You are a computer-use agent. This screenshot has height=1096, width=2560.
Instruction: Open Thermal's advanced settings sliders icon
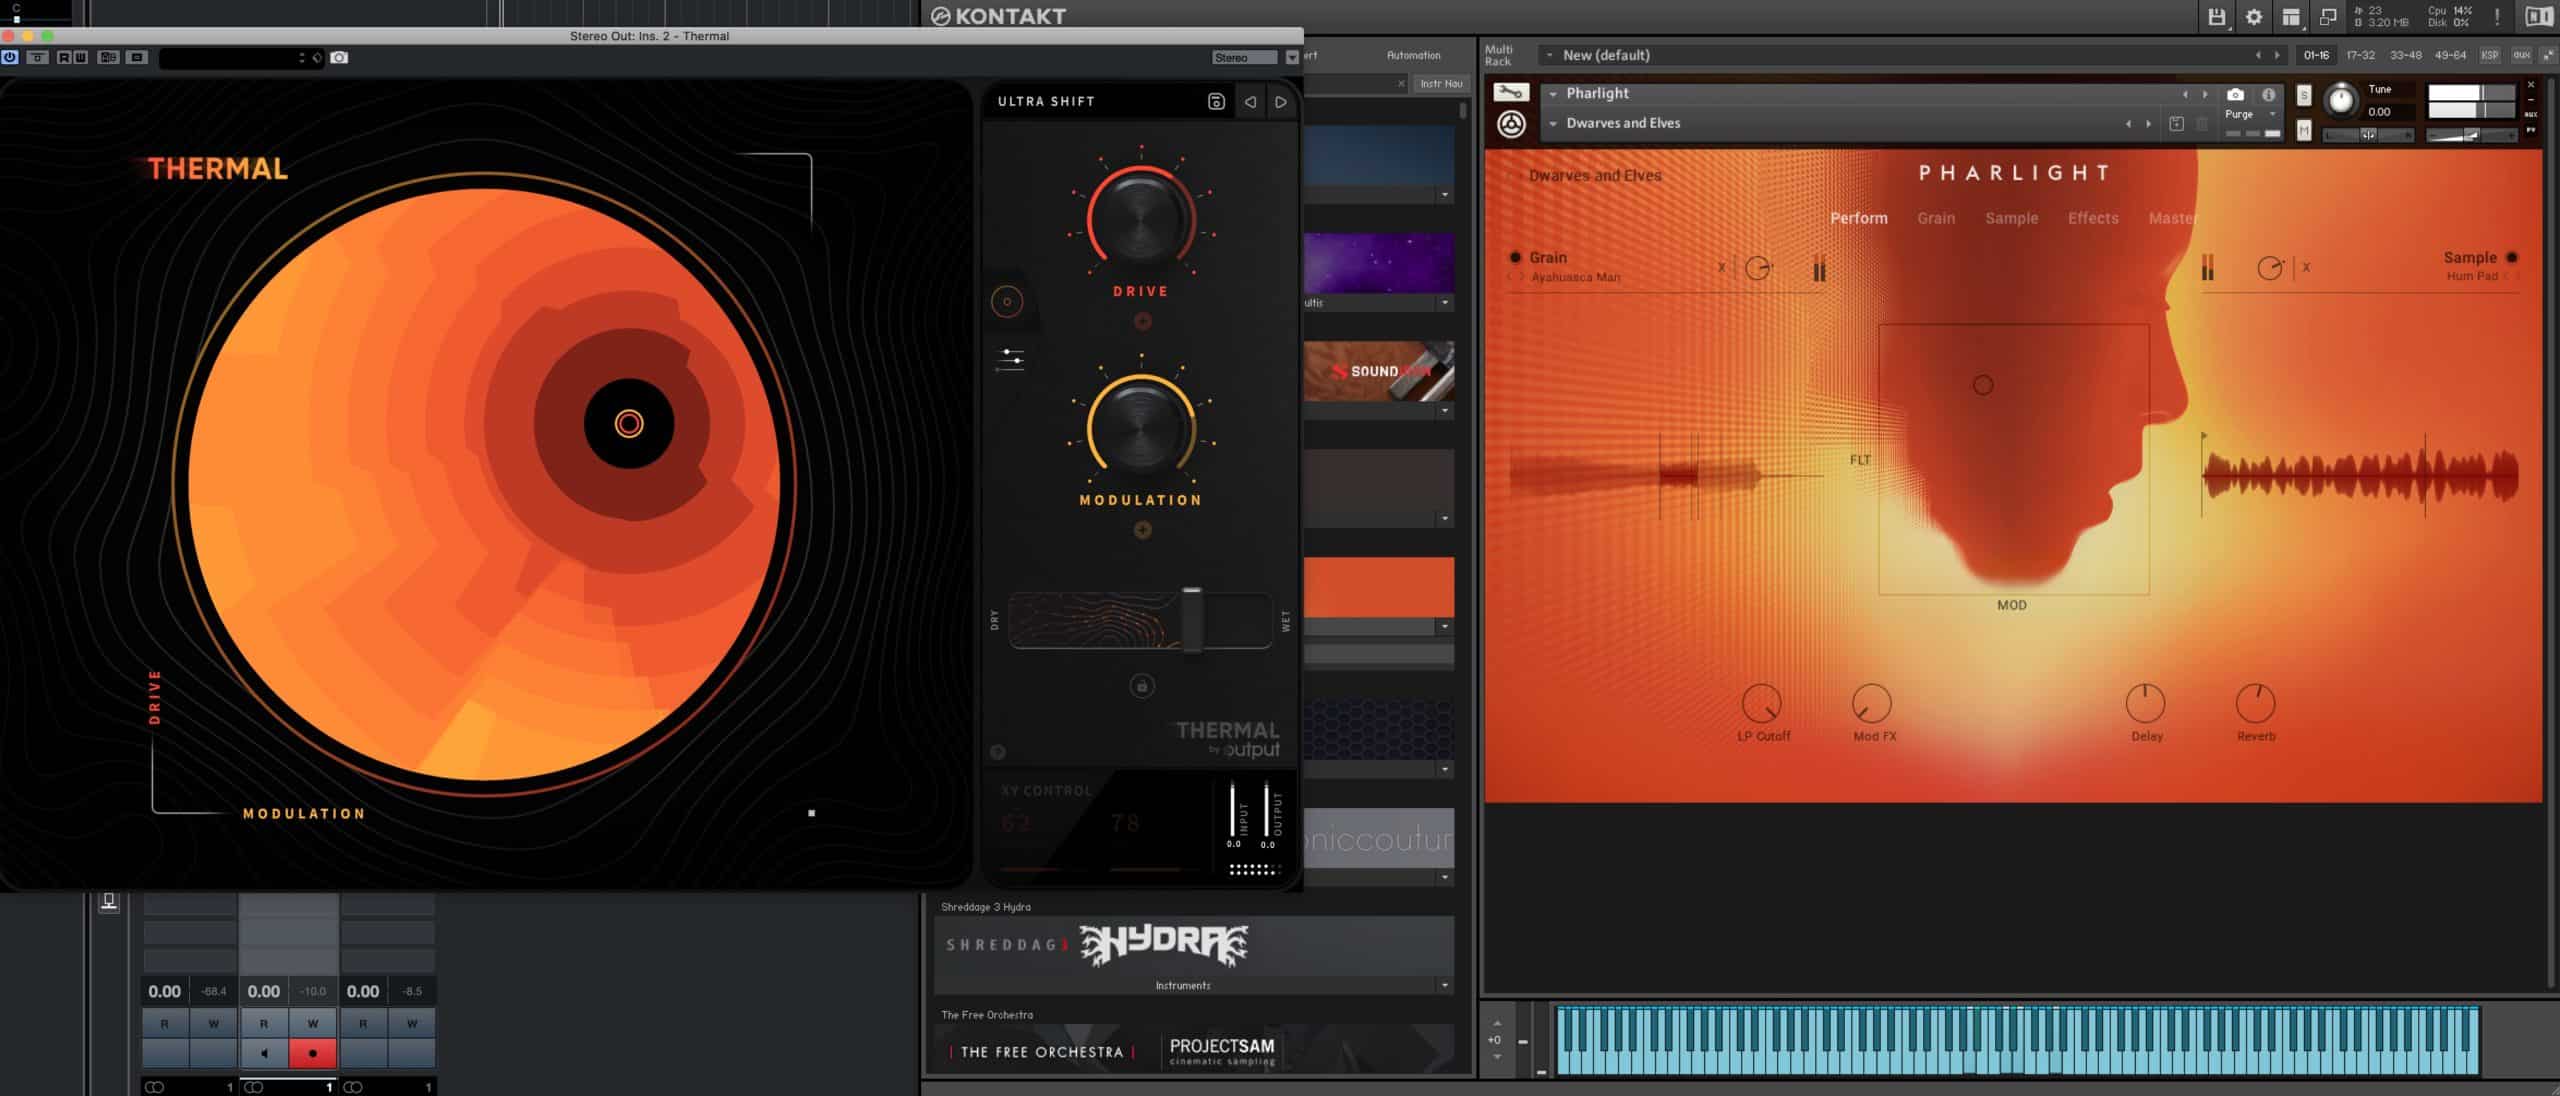click(1010, 360)
